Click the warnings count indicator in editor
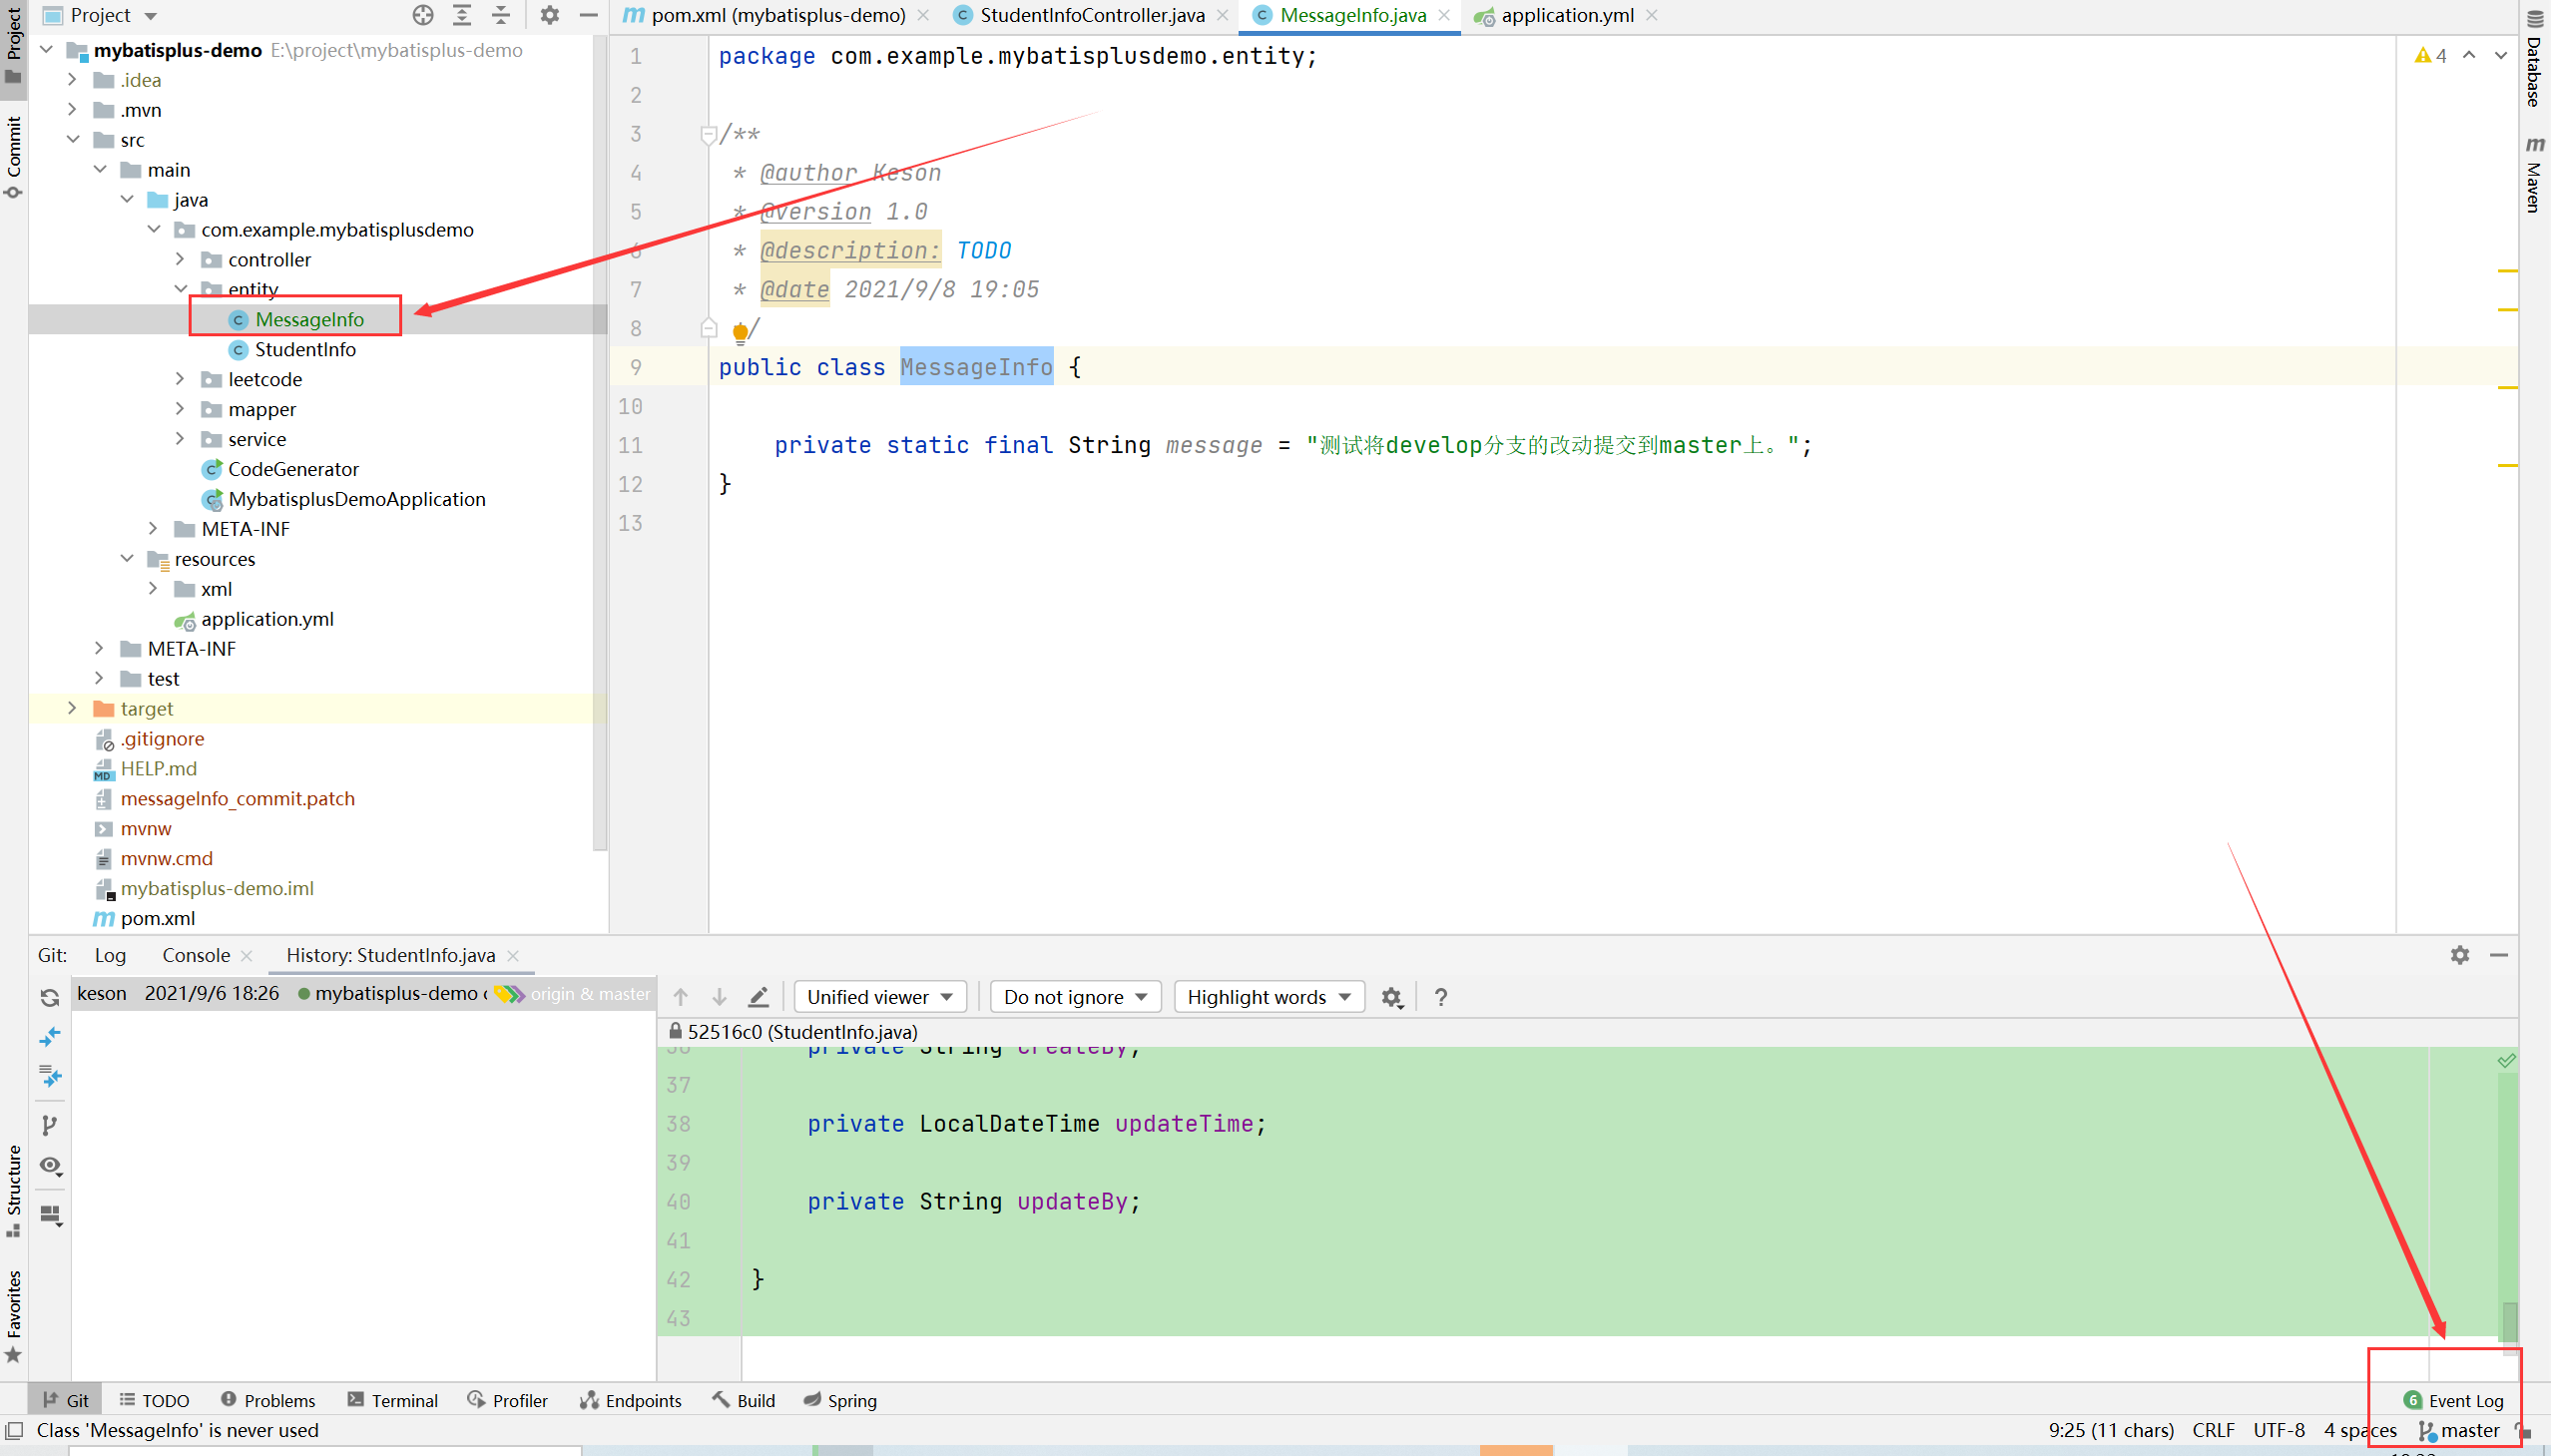The width and height of the screenshot is (2551, 1456). [2431, 56]
